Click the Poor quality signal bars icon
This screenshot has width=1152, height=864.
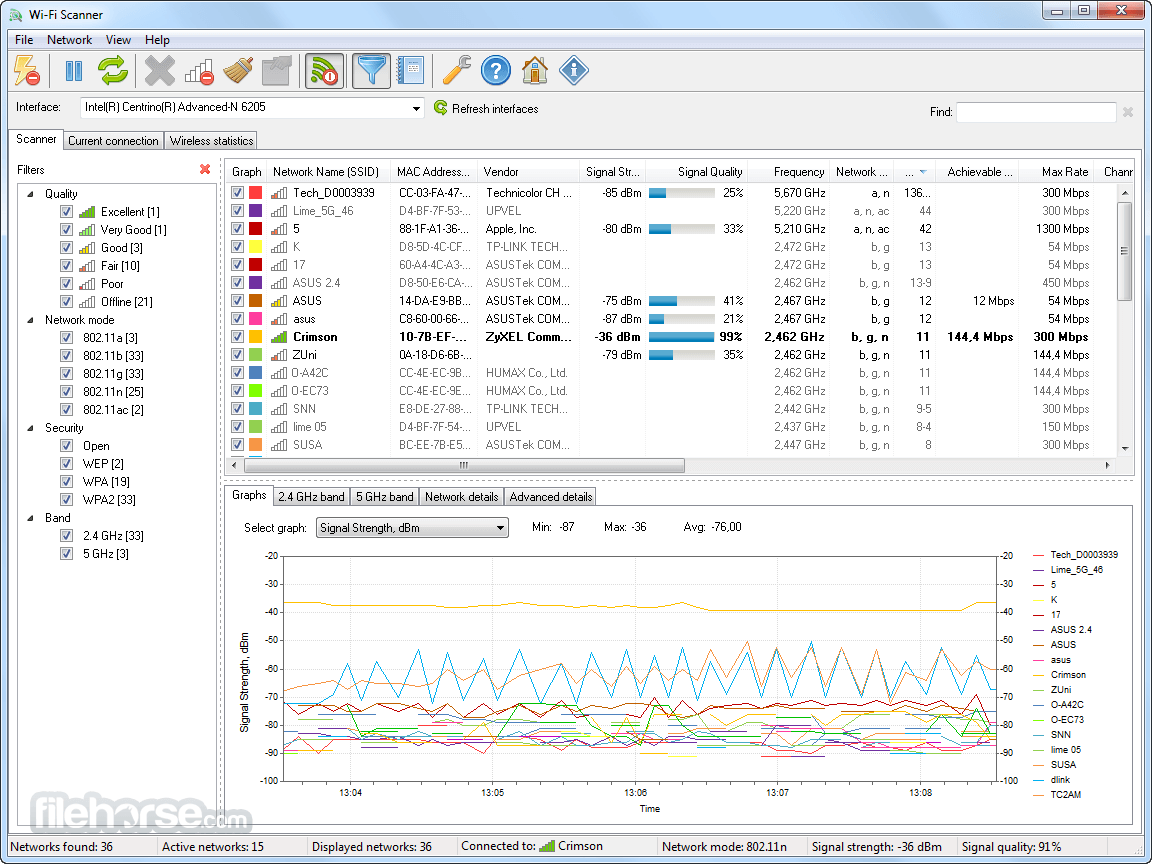[x=87, y=284]
